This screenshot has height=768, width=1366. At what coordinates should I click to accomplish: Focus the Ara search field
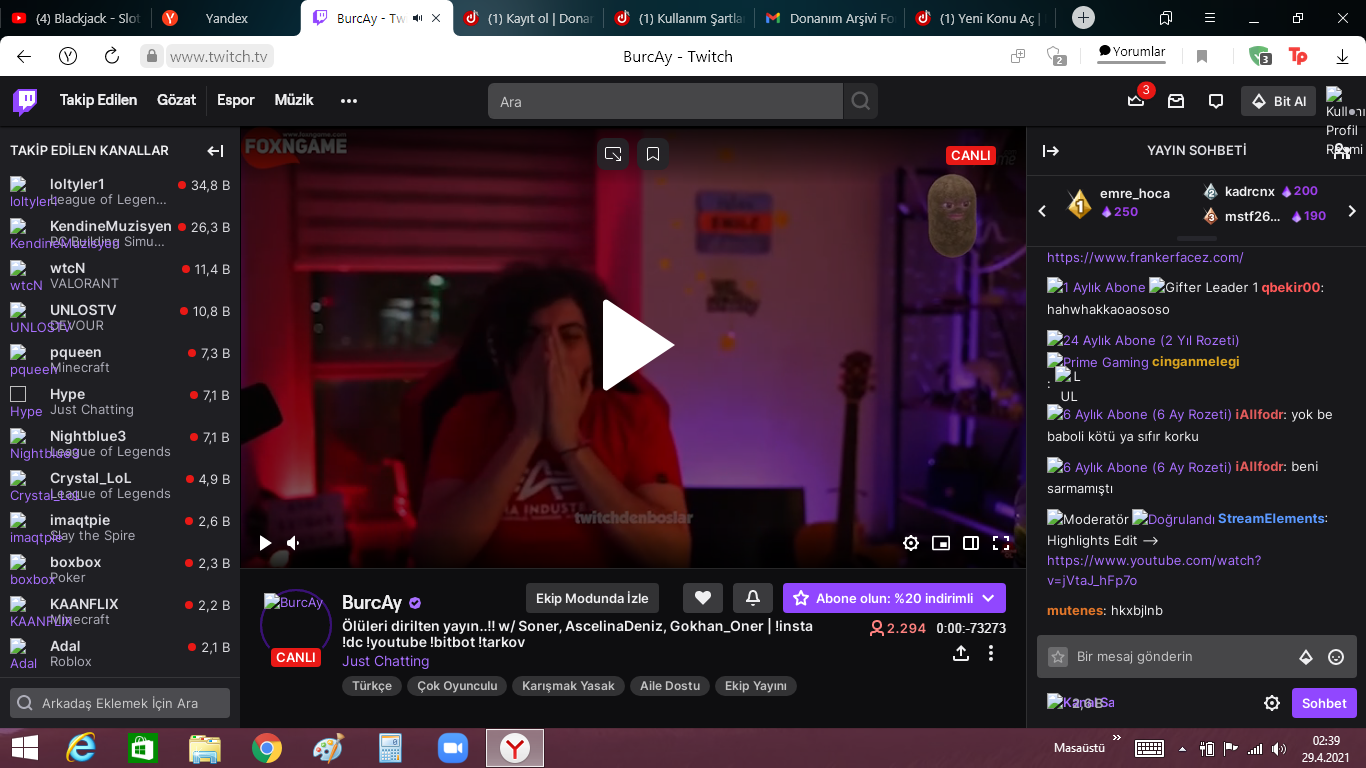click(x=665, y=101)
